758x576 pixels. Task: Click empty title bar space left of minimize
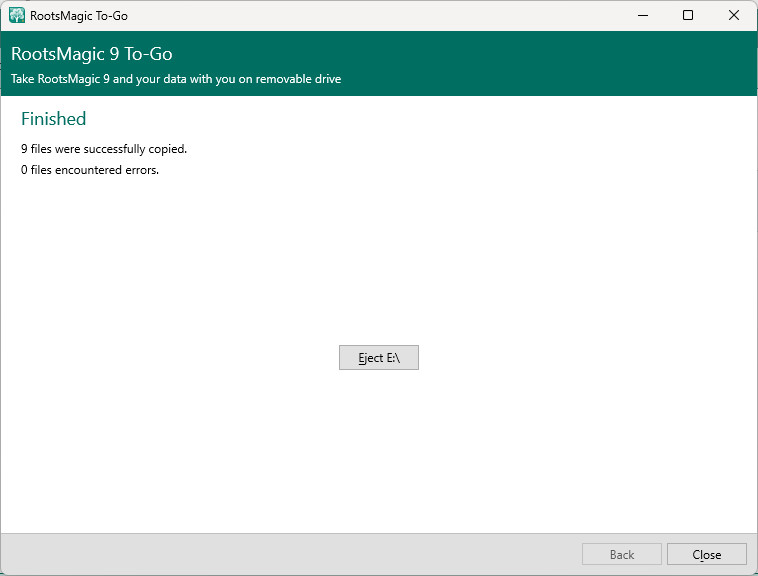pos(400,15)
